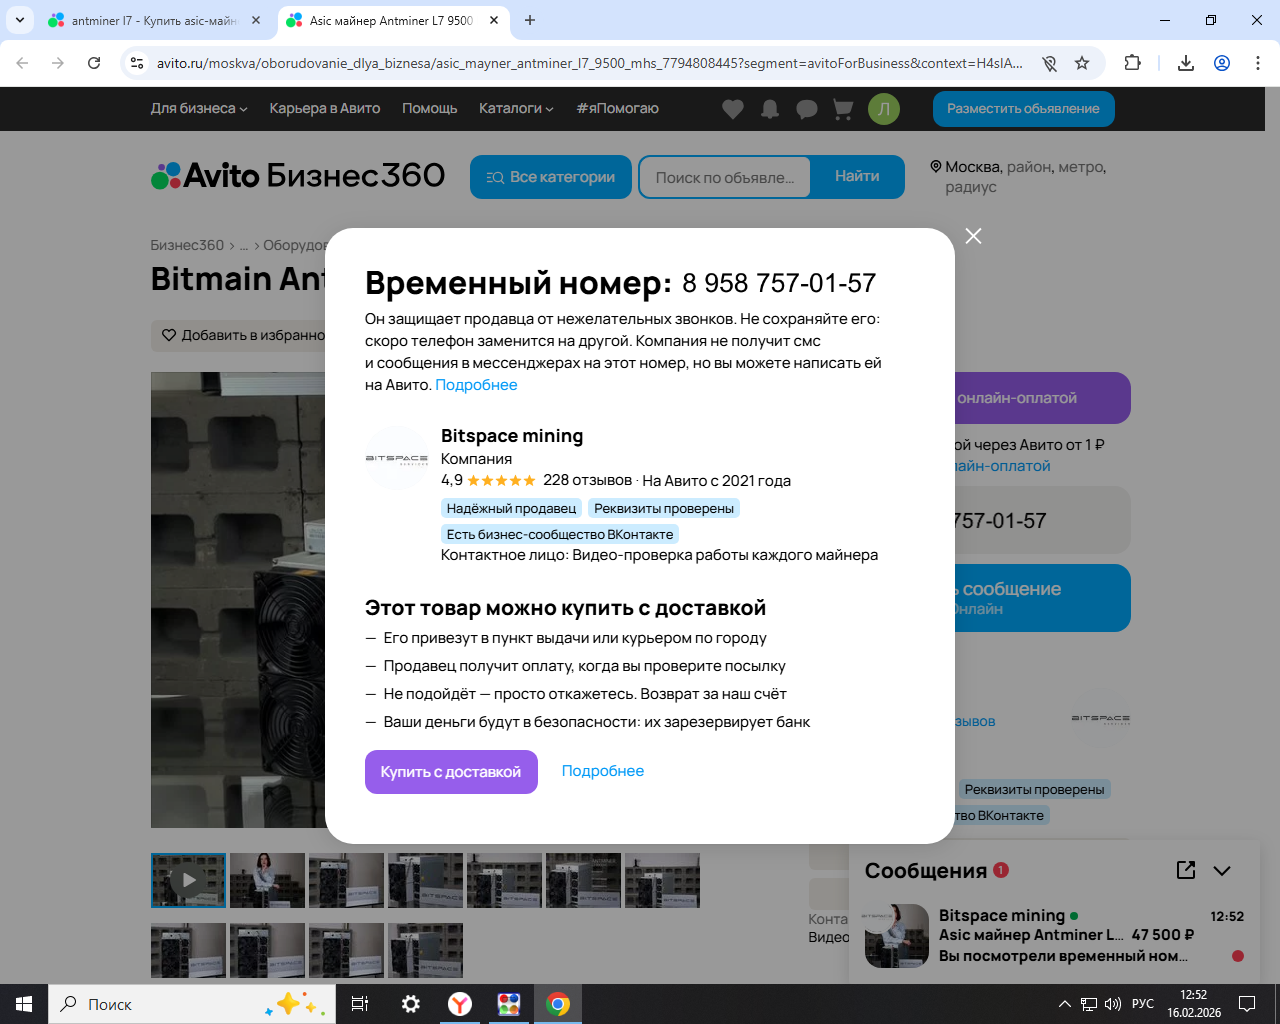Focus the 'Поиск по объявле...' search field
The image size is (1280, 1024).
725,177
